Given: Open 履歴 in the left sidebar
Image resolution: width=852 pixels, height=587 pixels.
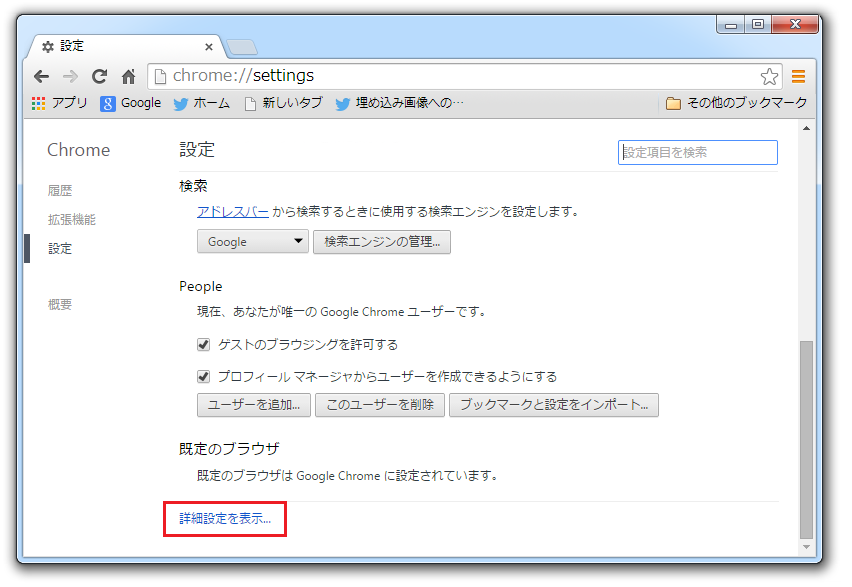Looking at the screenshot, I should [60, 190].
